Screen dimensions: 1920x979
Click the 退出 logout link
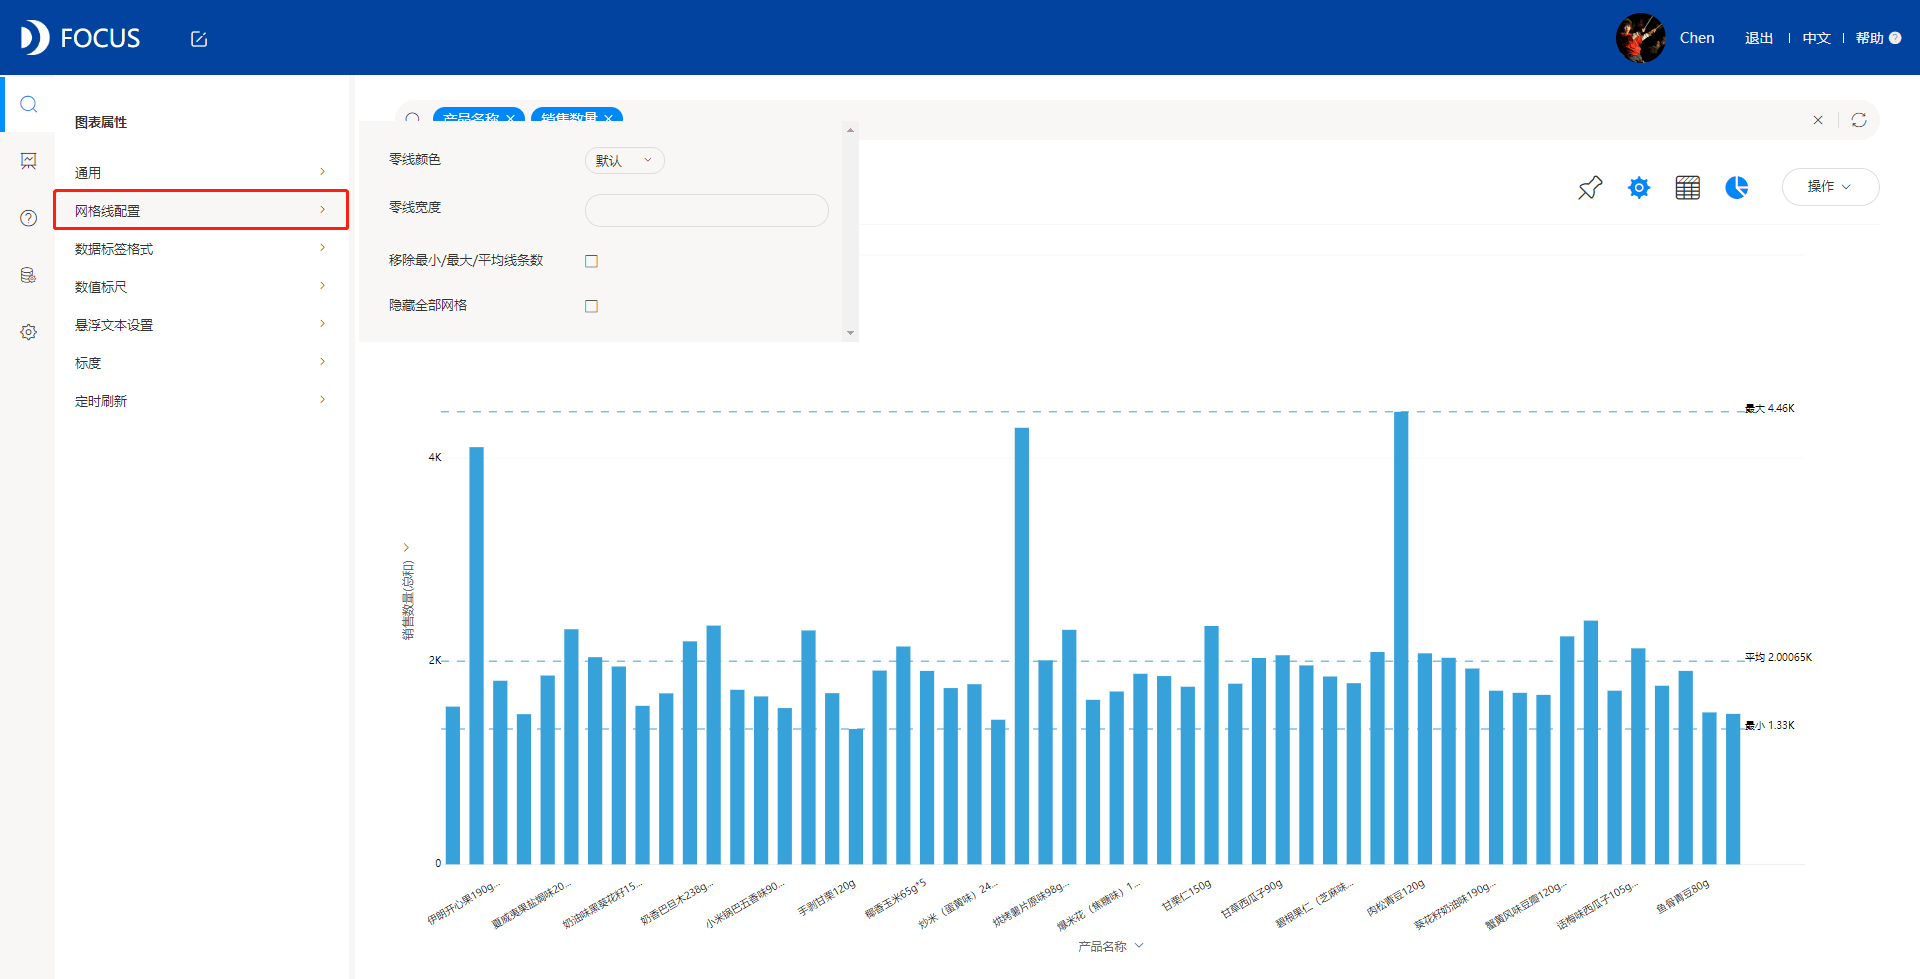click(x=1759, y=38)
